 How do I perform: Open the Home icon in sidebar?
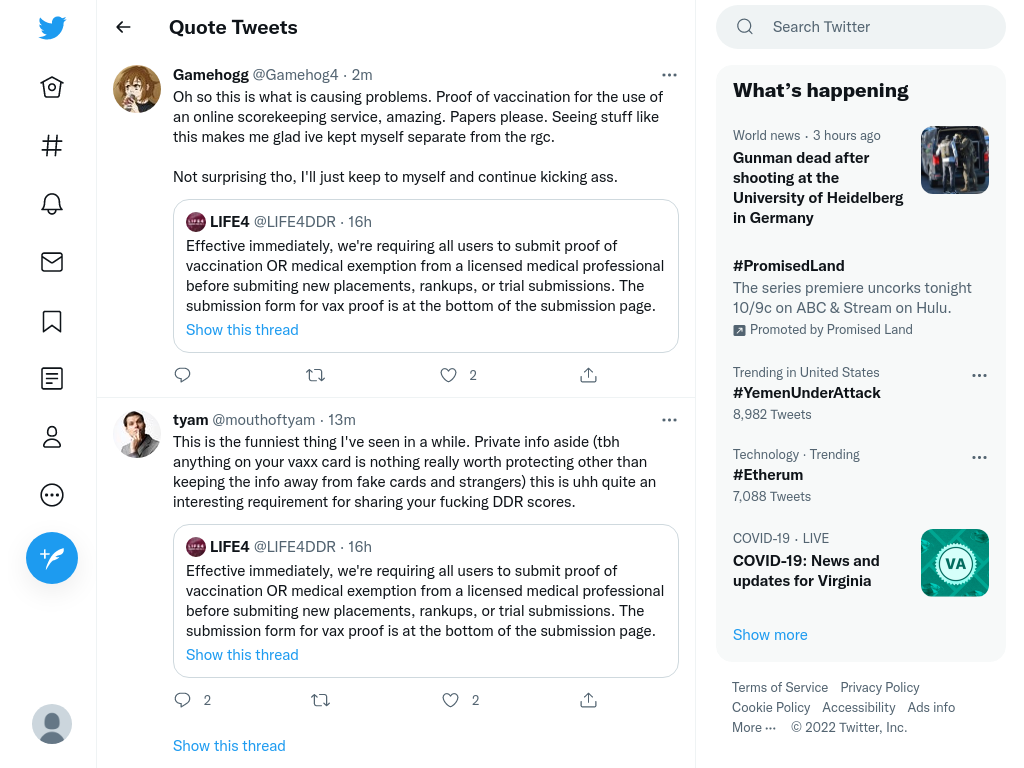click(x=52, y=87)
